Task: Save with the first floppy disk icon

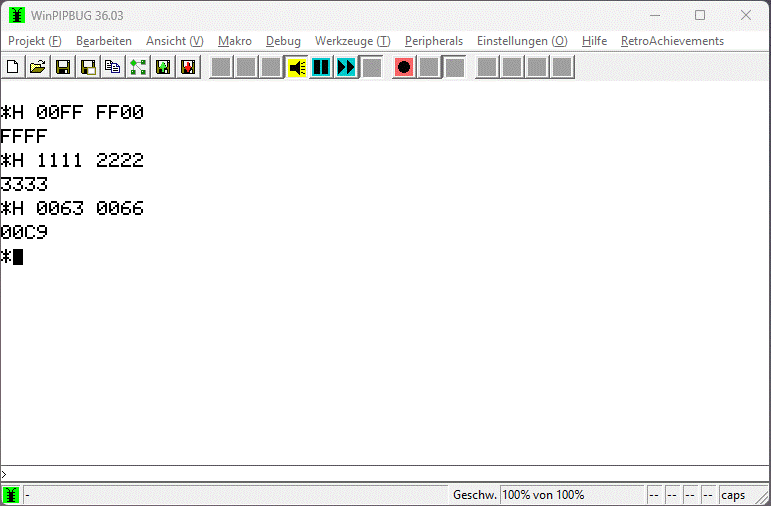Action: pyautogui.click(x=62, y=67)
